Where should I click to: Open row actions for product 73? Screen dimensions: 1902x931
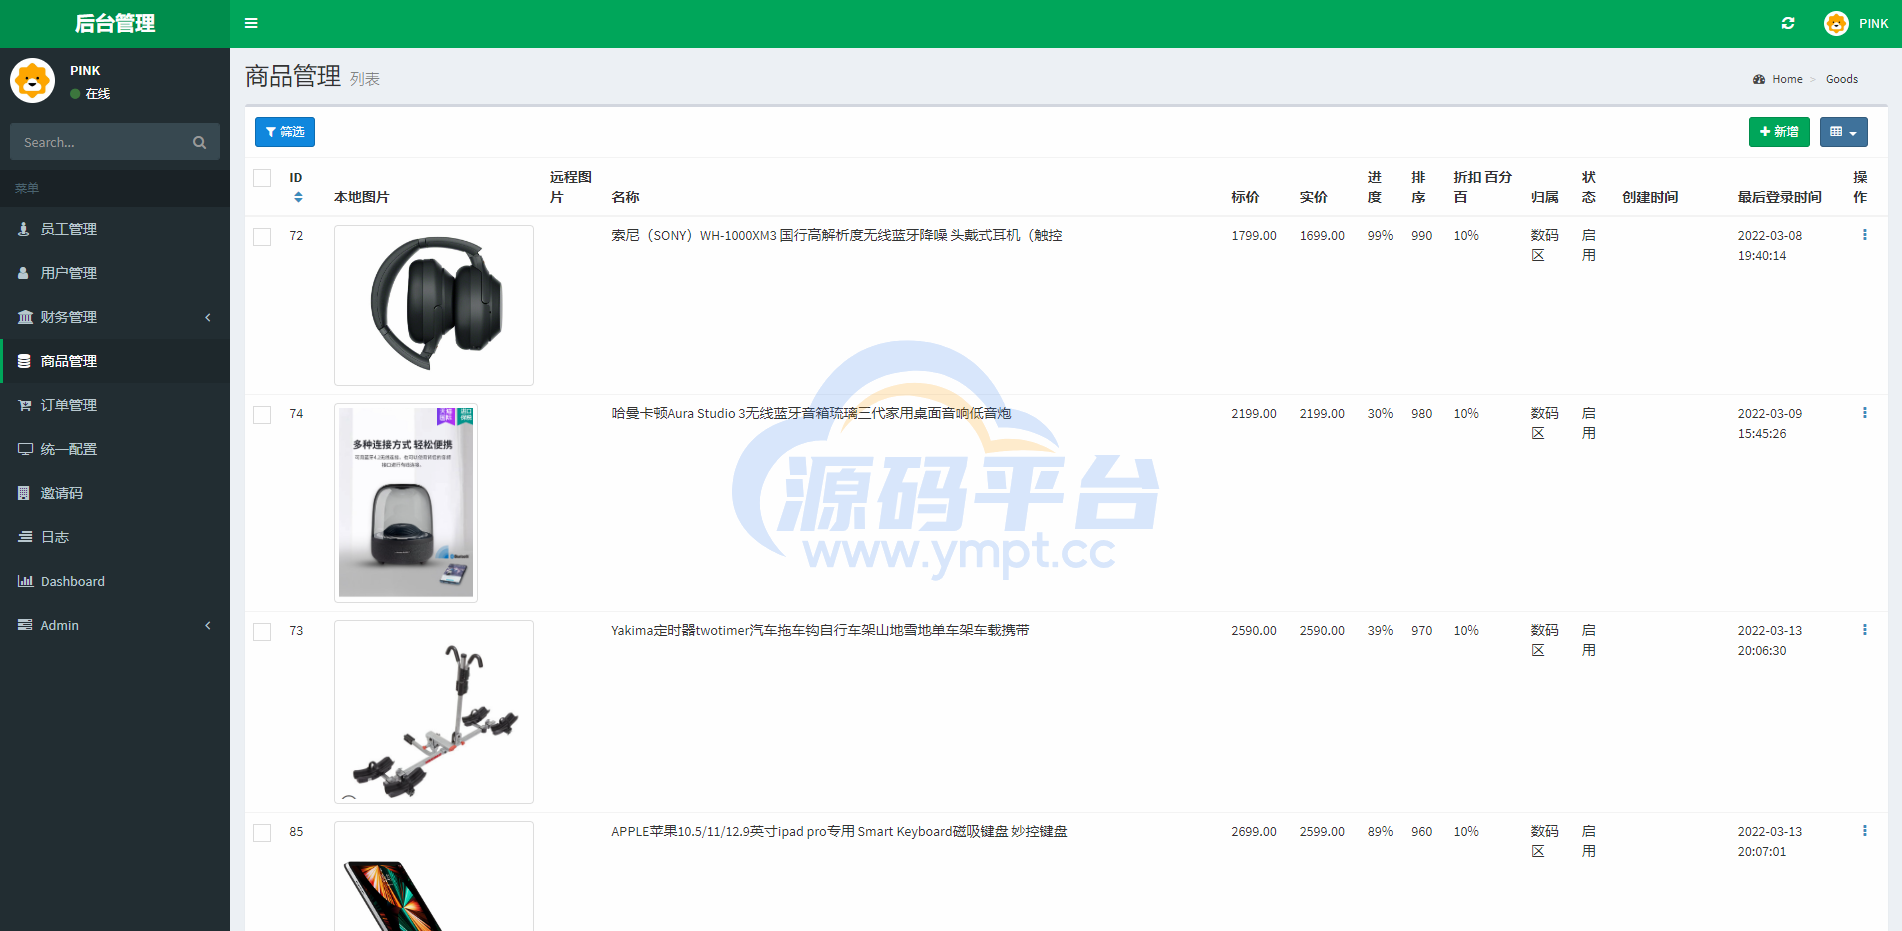pos(1864,630)
